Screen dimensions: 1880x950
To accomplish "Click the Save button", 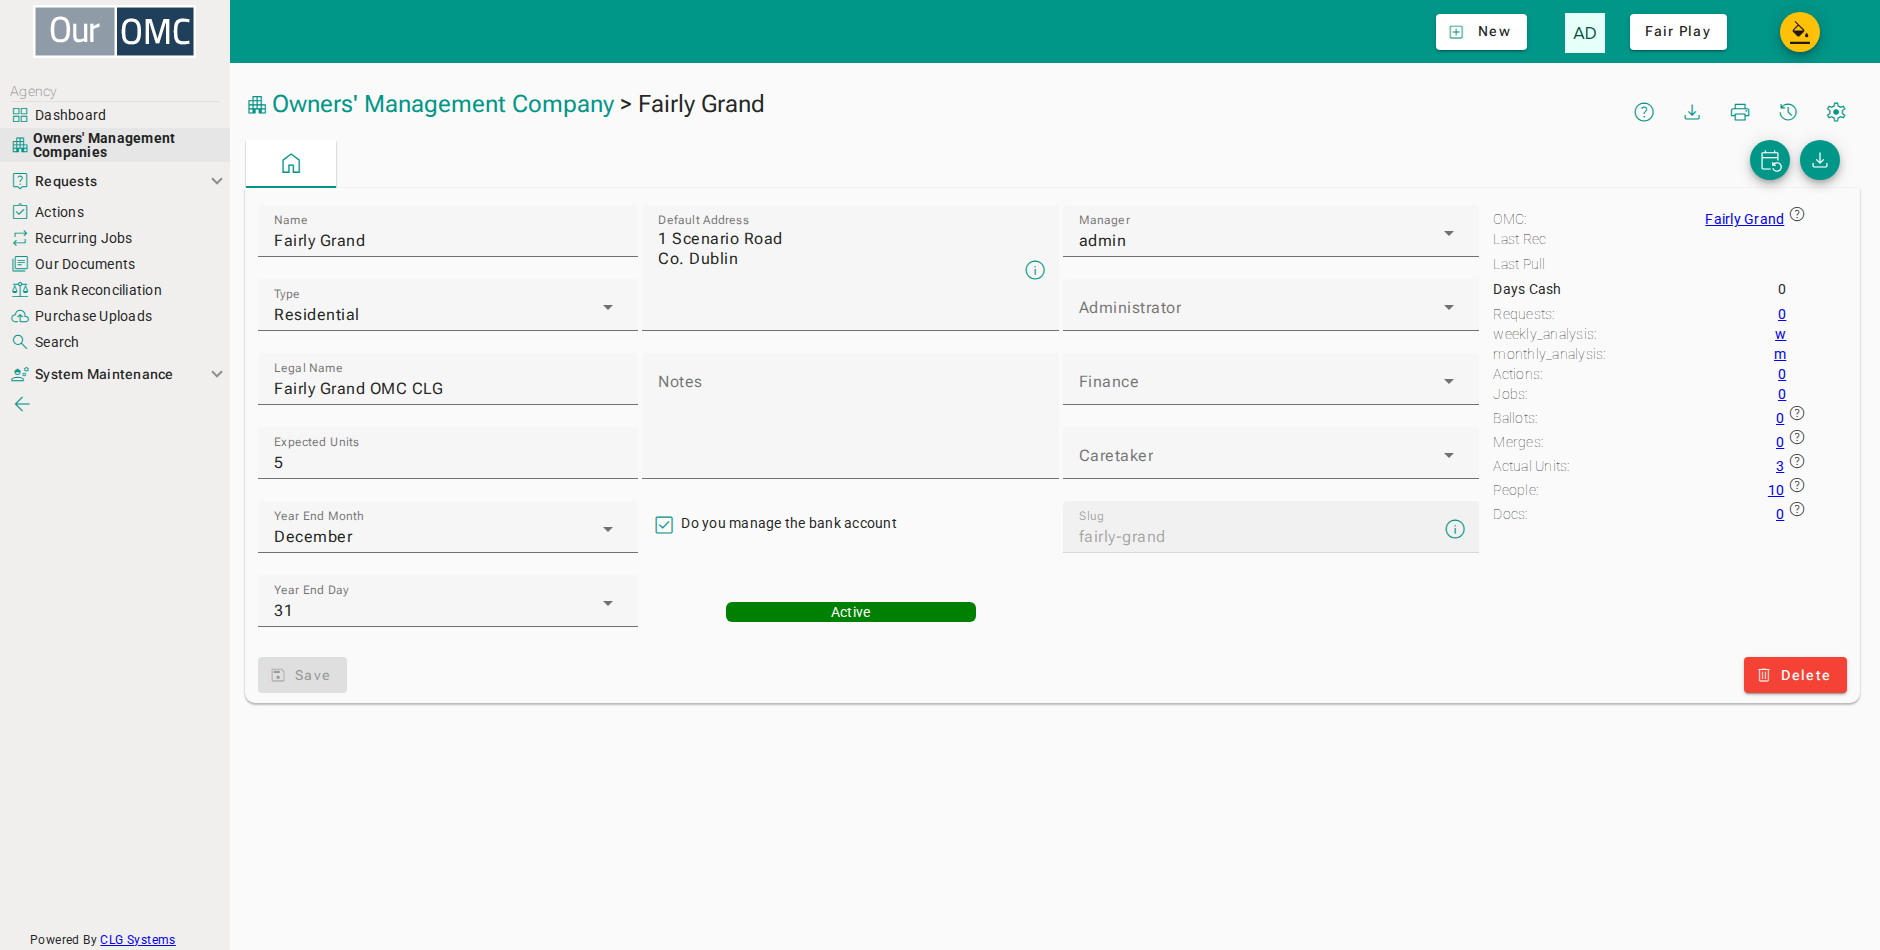I will coord(302,675).
